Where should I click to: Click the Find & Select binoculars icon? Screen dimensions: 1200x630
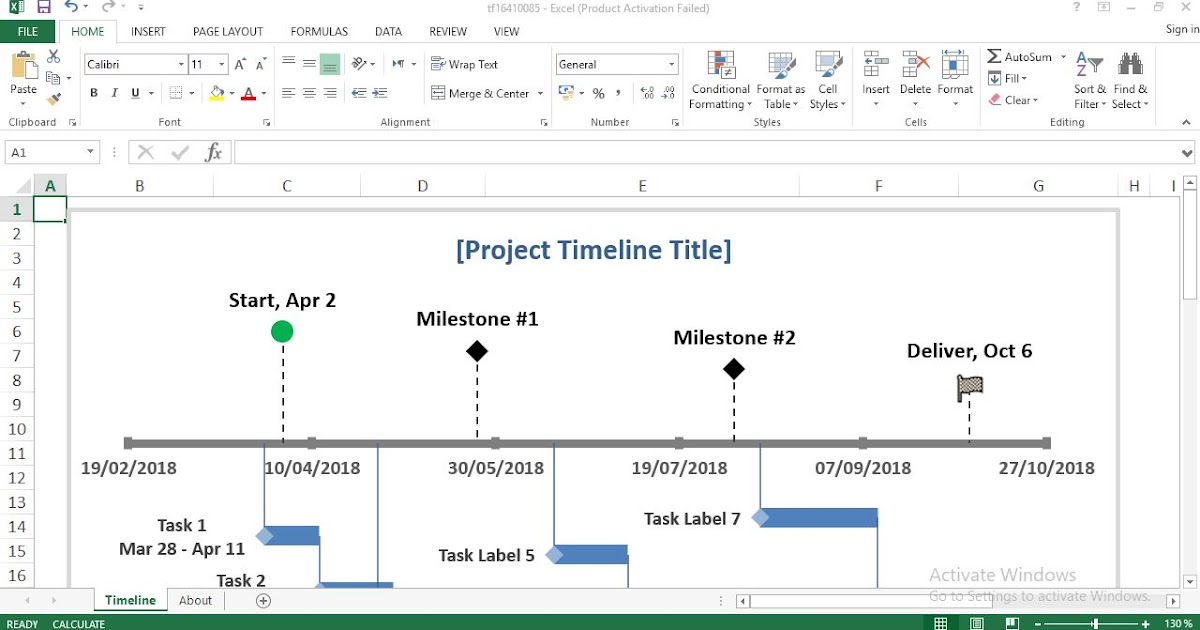tap(1130, 62)
